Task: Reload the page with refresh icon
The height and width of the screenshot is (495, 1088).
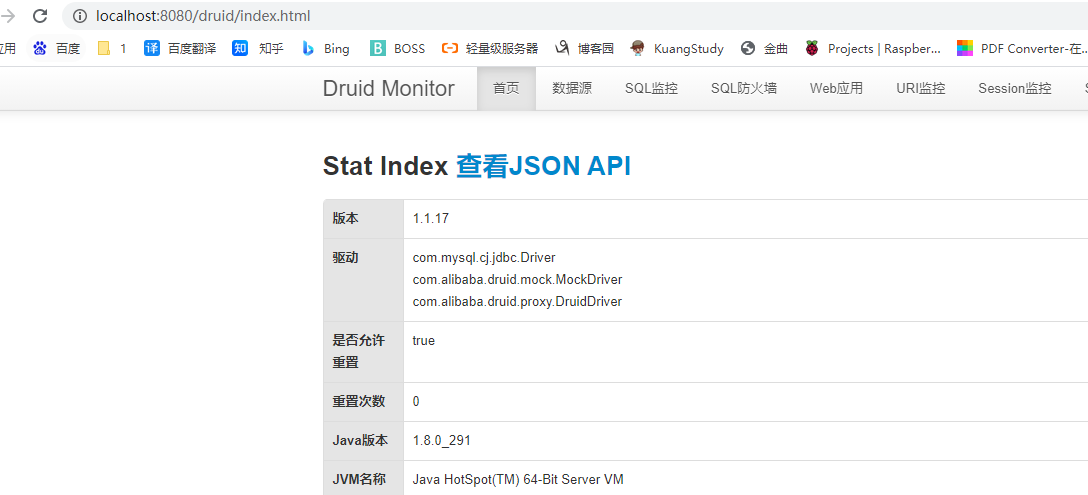Action: tap(40, 16)
